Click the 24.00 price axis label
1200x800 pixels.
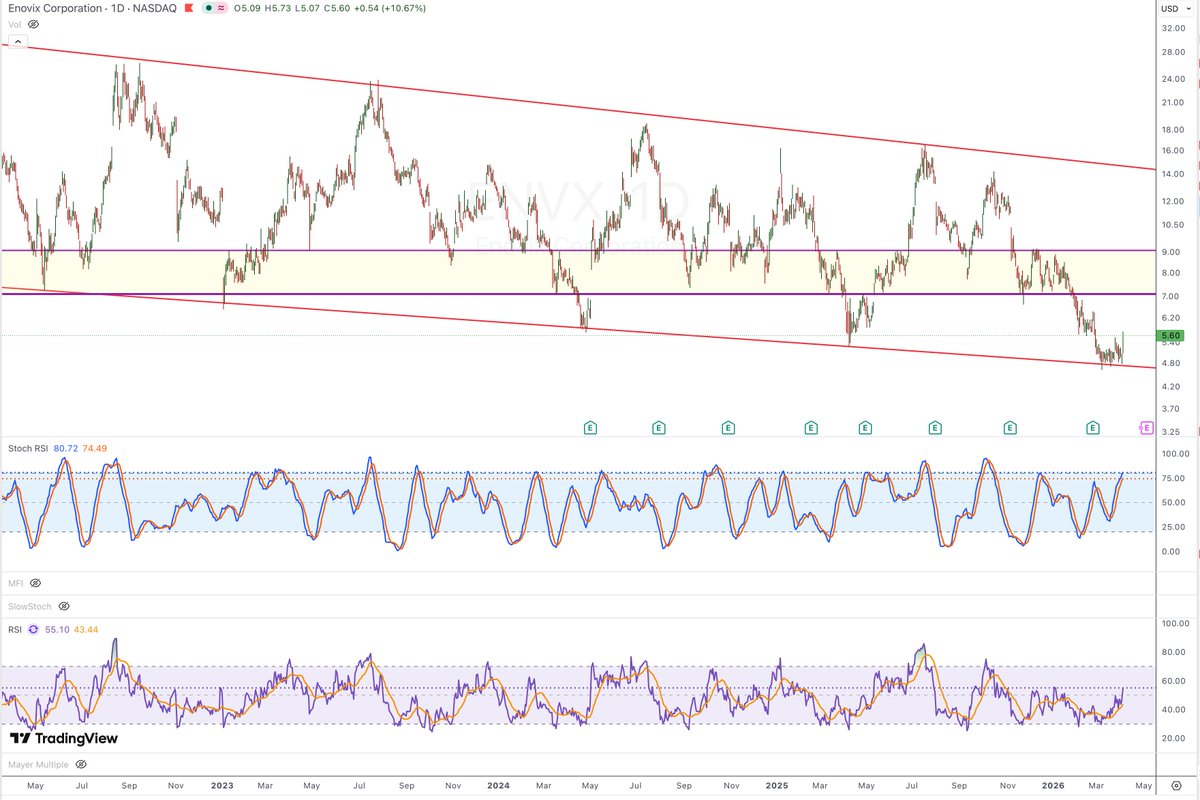1173,79
